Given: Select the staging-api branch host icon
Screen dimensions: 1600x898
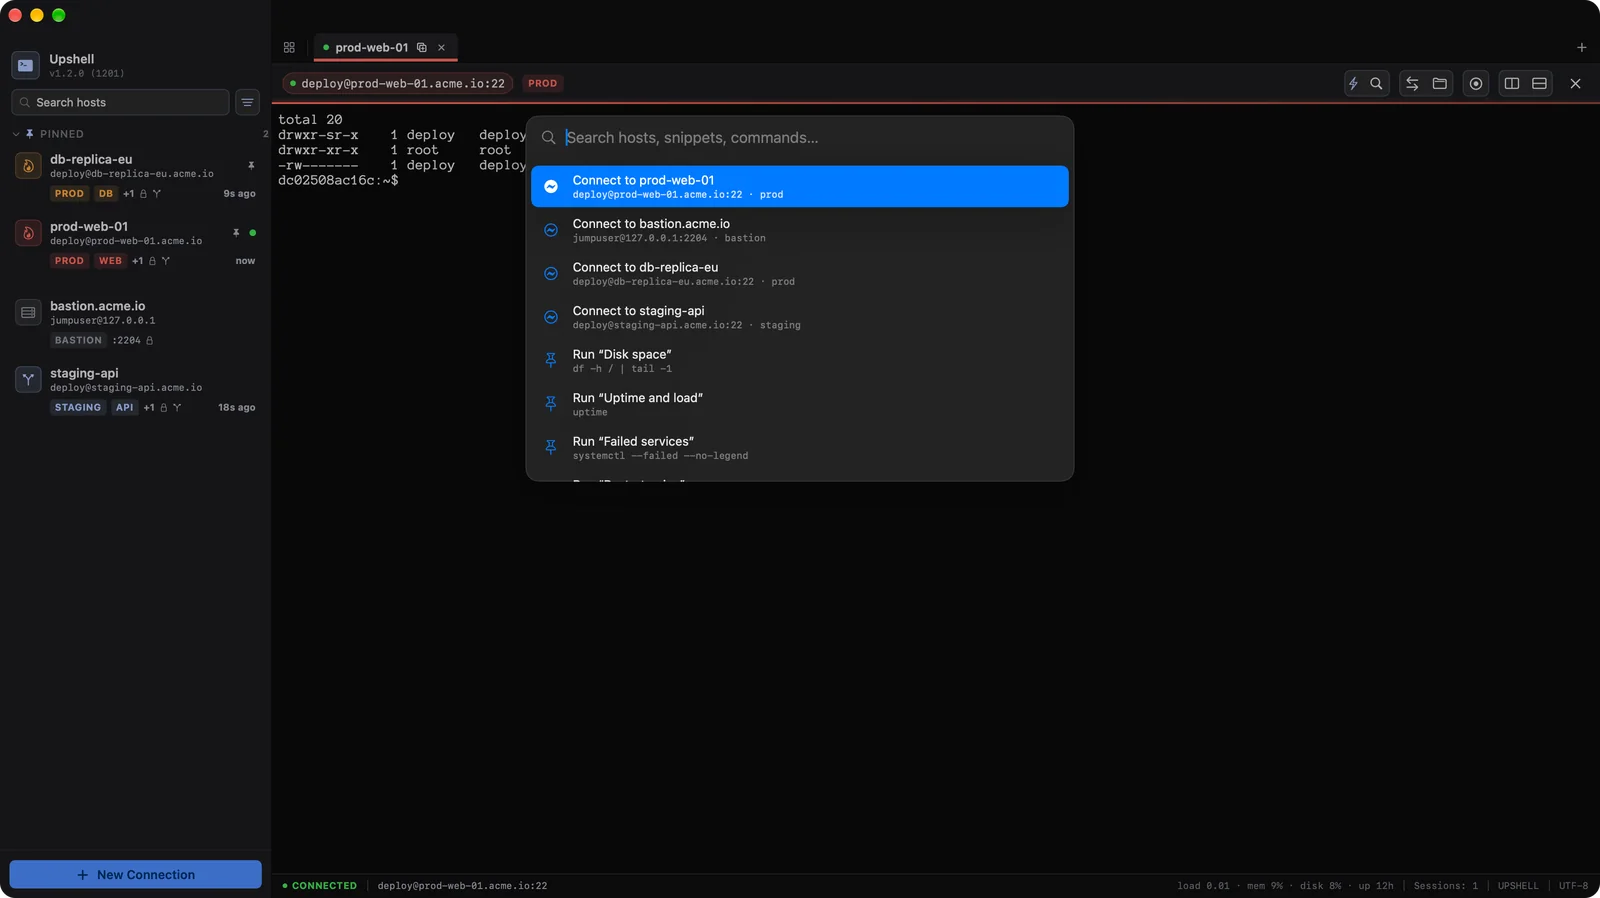Looking at the screenshot, I should [28, 380].
